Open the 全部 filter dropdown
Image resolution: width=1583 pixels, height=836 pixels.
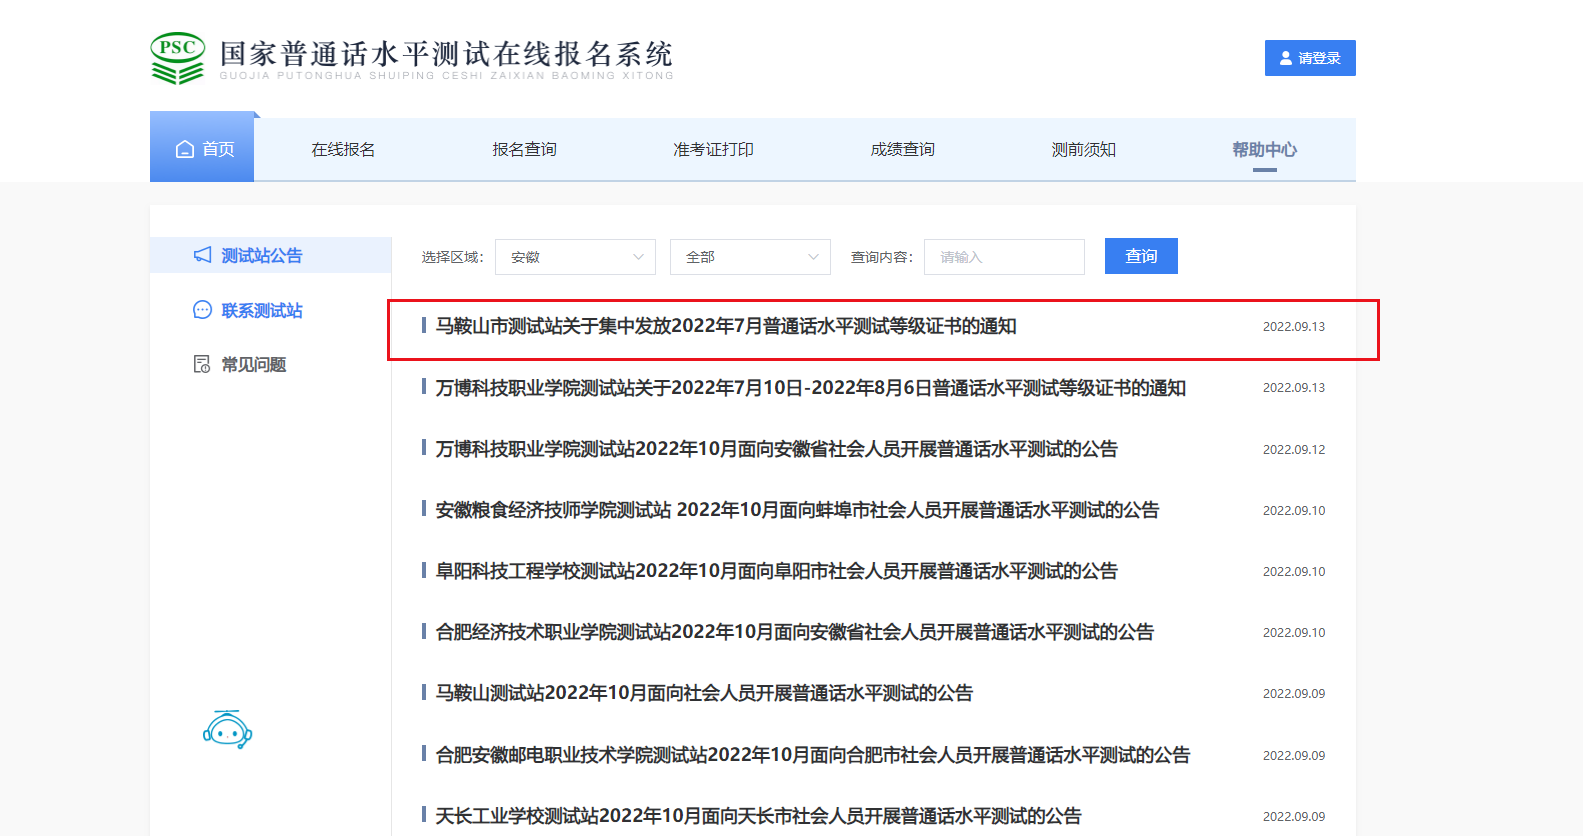[x=750, y=257]
